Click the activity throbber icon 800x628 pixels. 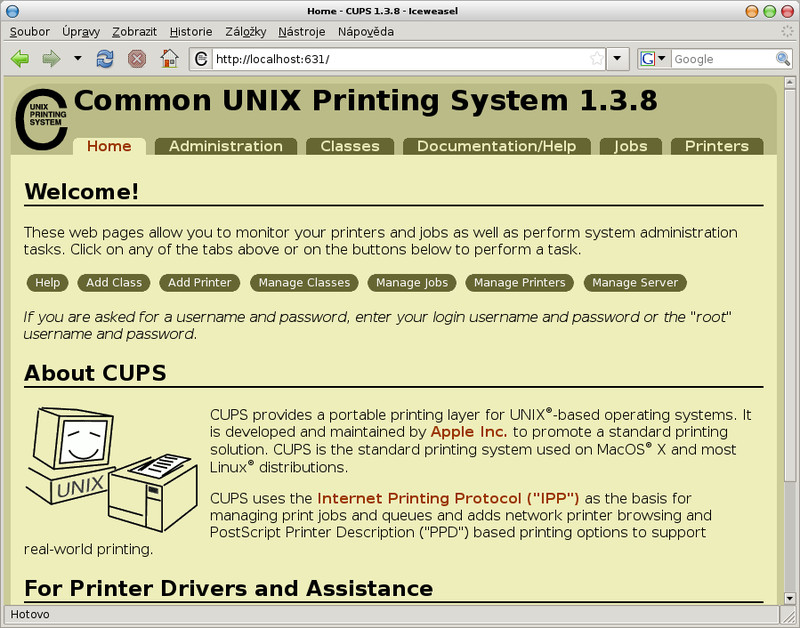point(787,32)
